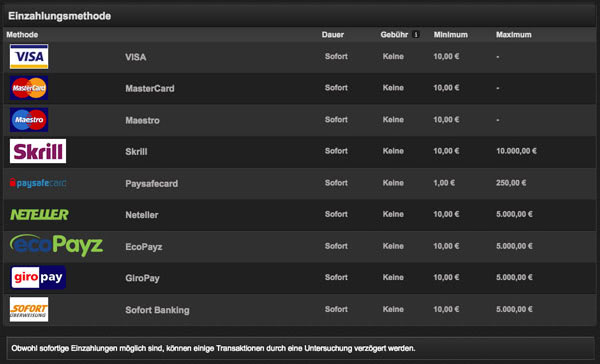Click MasterCard minimum 10,00 €

446,88
